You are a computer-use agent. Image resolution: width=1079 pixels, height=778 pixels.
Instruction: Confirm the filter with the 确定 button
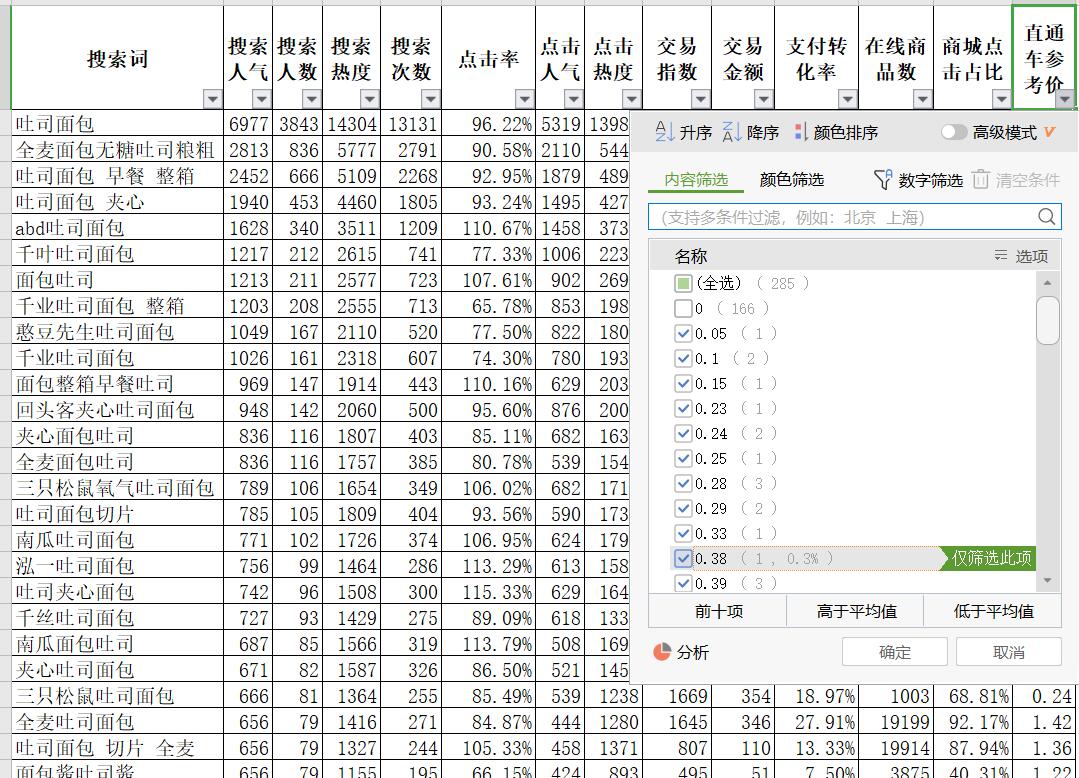pyautogui.click(x=893, y=651)
